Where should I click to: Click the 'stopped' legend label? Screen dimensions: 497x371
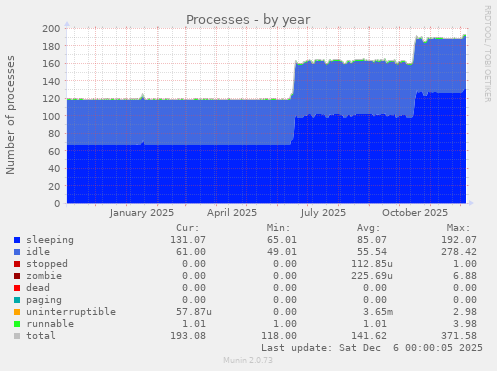coord(47,264)
